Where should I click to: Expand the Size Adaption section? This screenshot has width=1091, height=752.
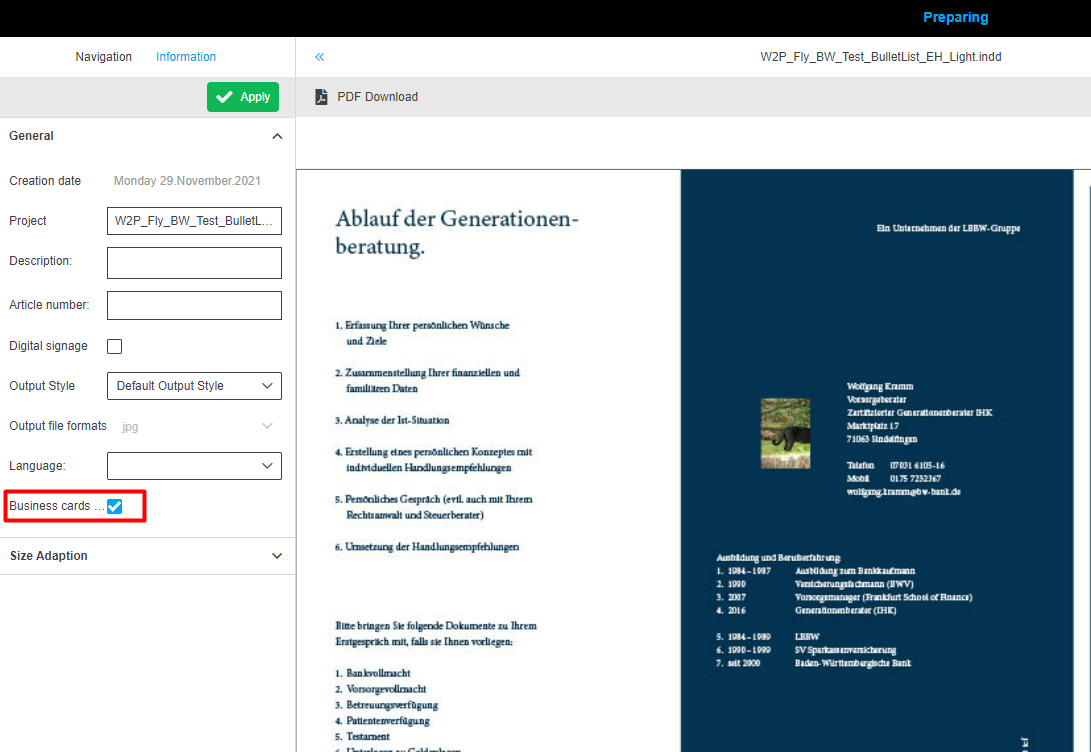coord(277,556)
